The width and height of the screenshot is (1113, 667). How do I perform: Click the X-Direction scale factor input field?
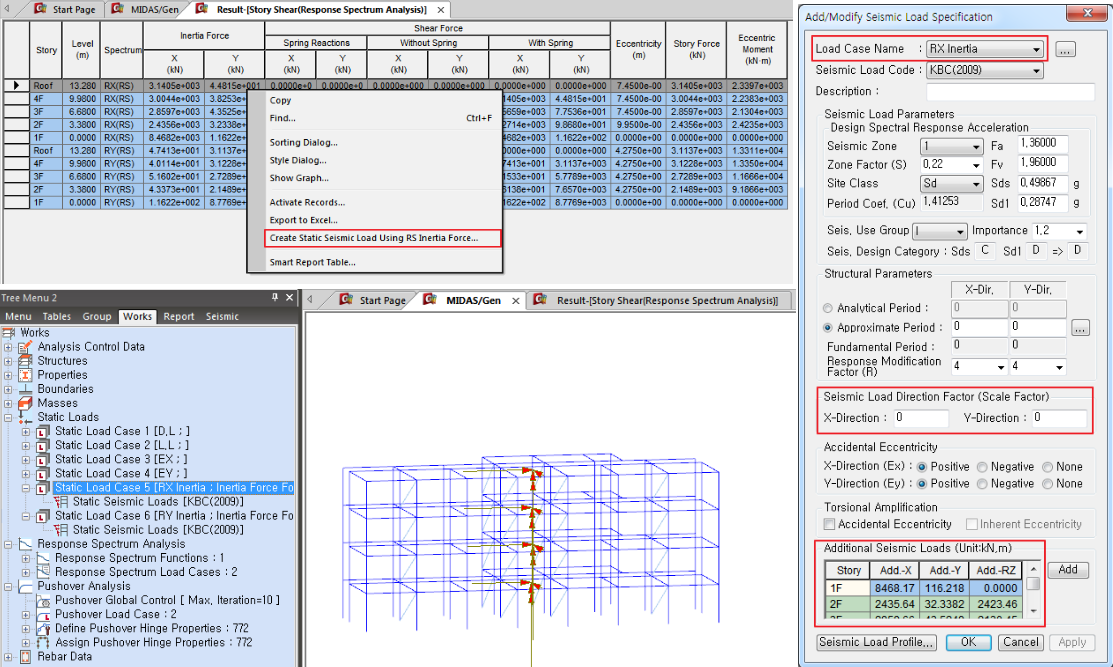[919, 418]
